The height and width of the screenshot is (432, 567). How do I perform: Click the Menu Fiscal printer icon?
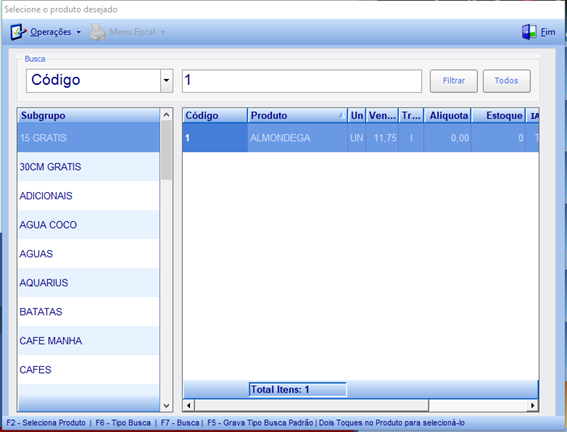tap(97, 32)
